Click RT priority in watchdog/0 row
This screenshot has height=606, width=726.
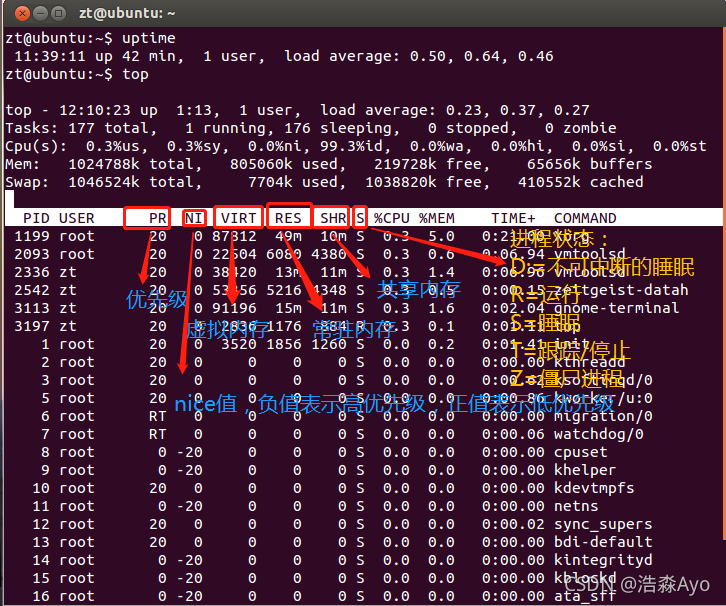[157, 434]
